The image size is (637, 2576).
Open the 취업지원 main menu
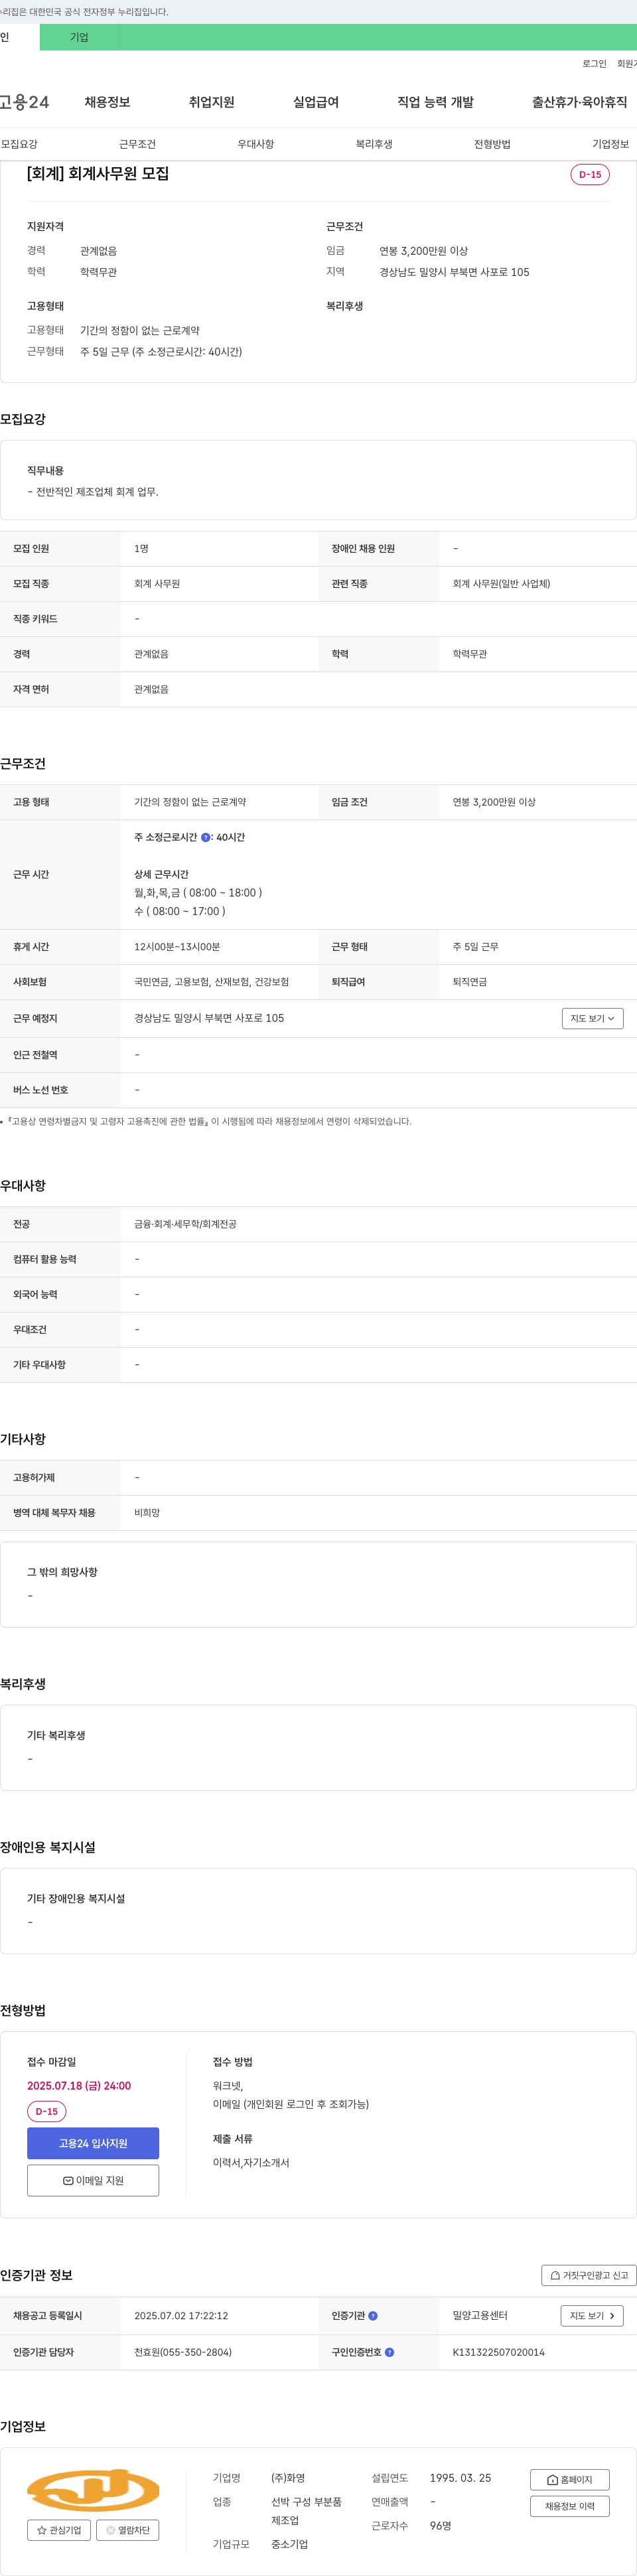pos(212,102)
